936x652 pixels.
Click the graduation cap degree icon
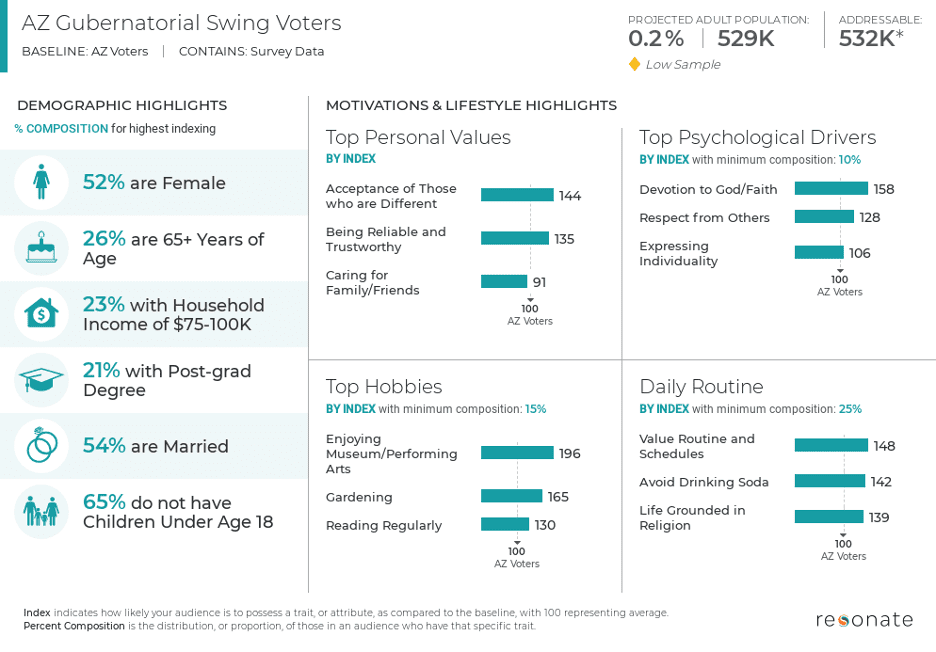(x=41, y=380)
